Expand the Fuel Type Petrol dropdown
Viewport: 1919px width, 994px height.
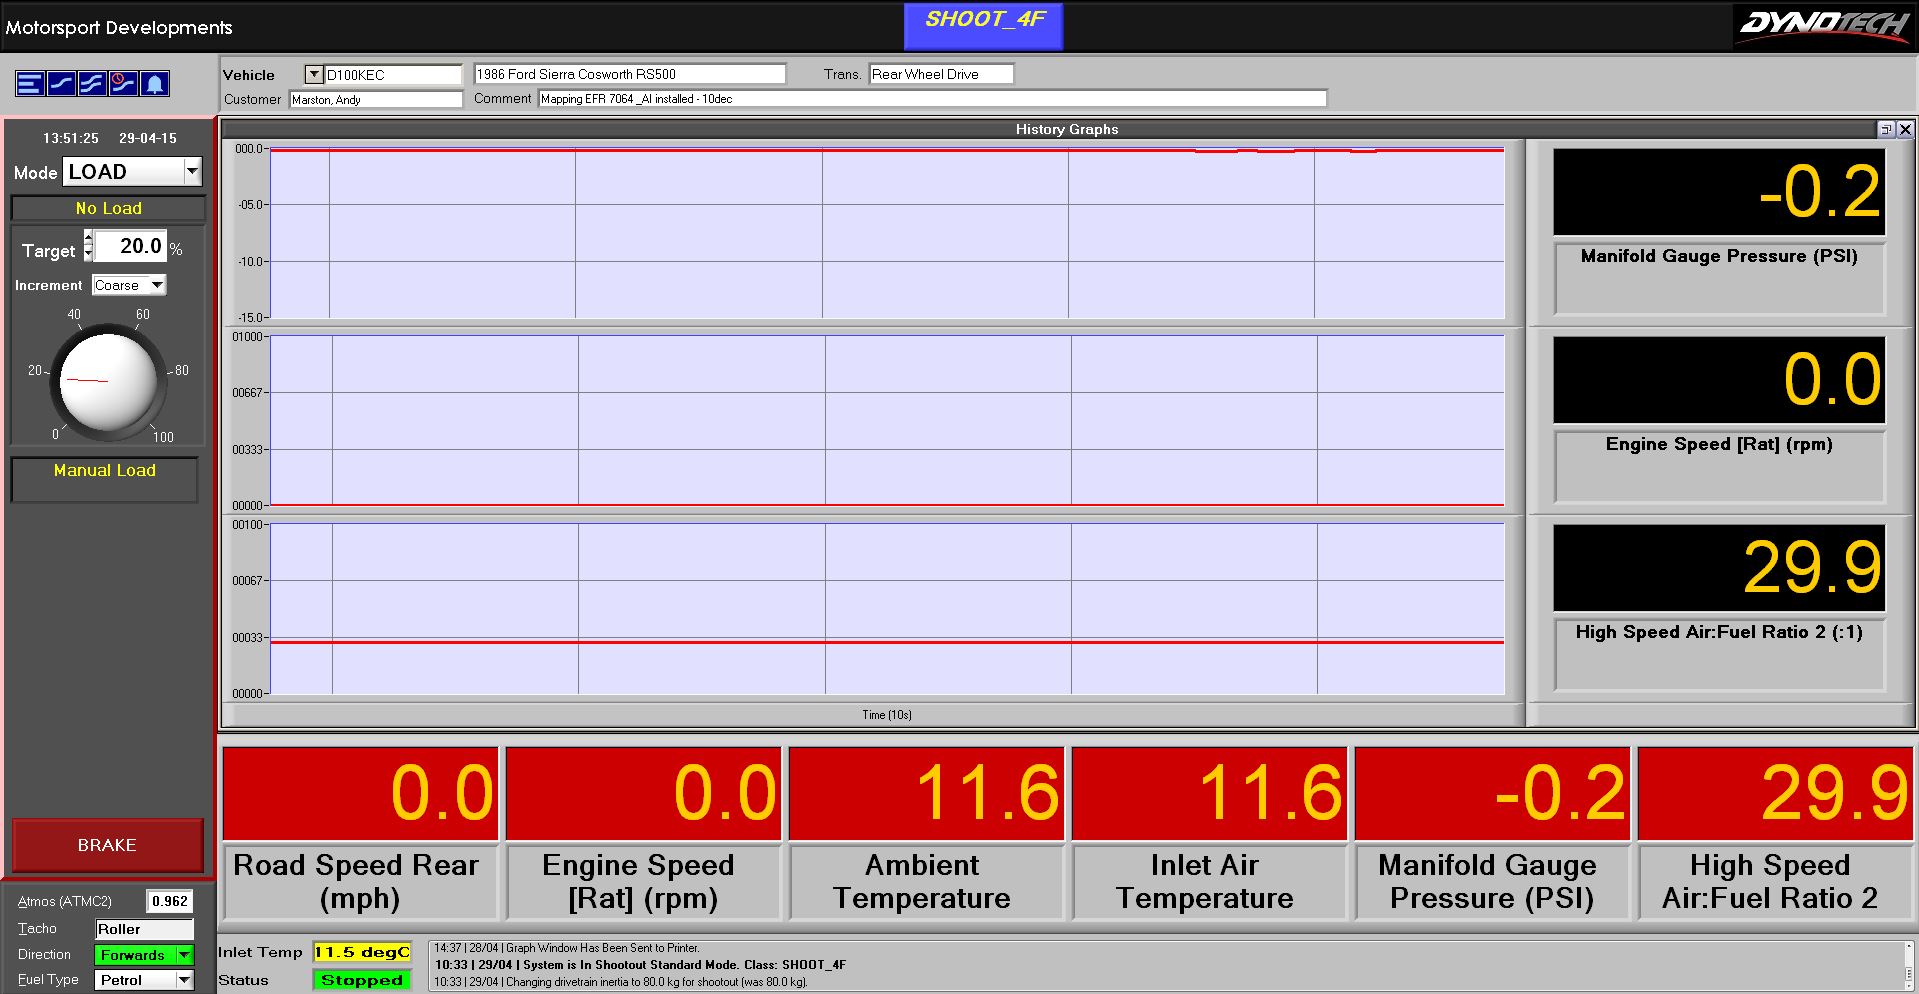point(184,980)
